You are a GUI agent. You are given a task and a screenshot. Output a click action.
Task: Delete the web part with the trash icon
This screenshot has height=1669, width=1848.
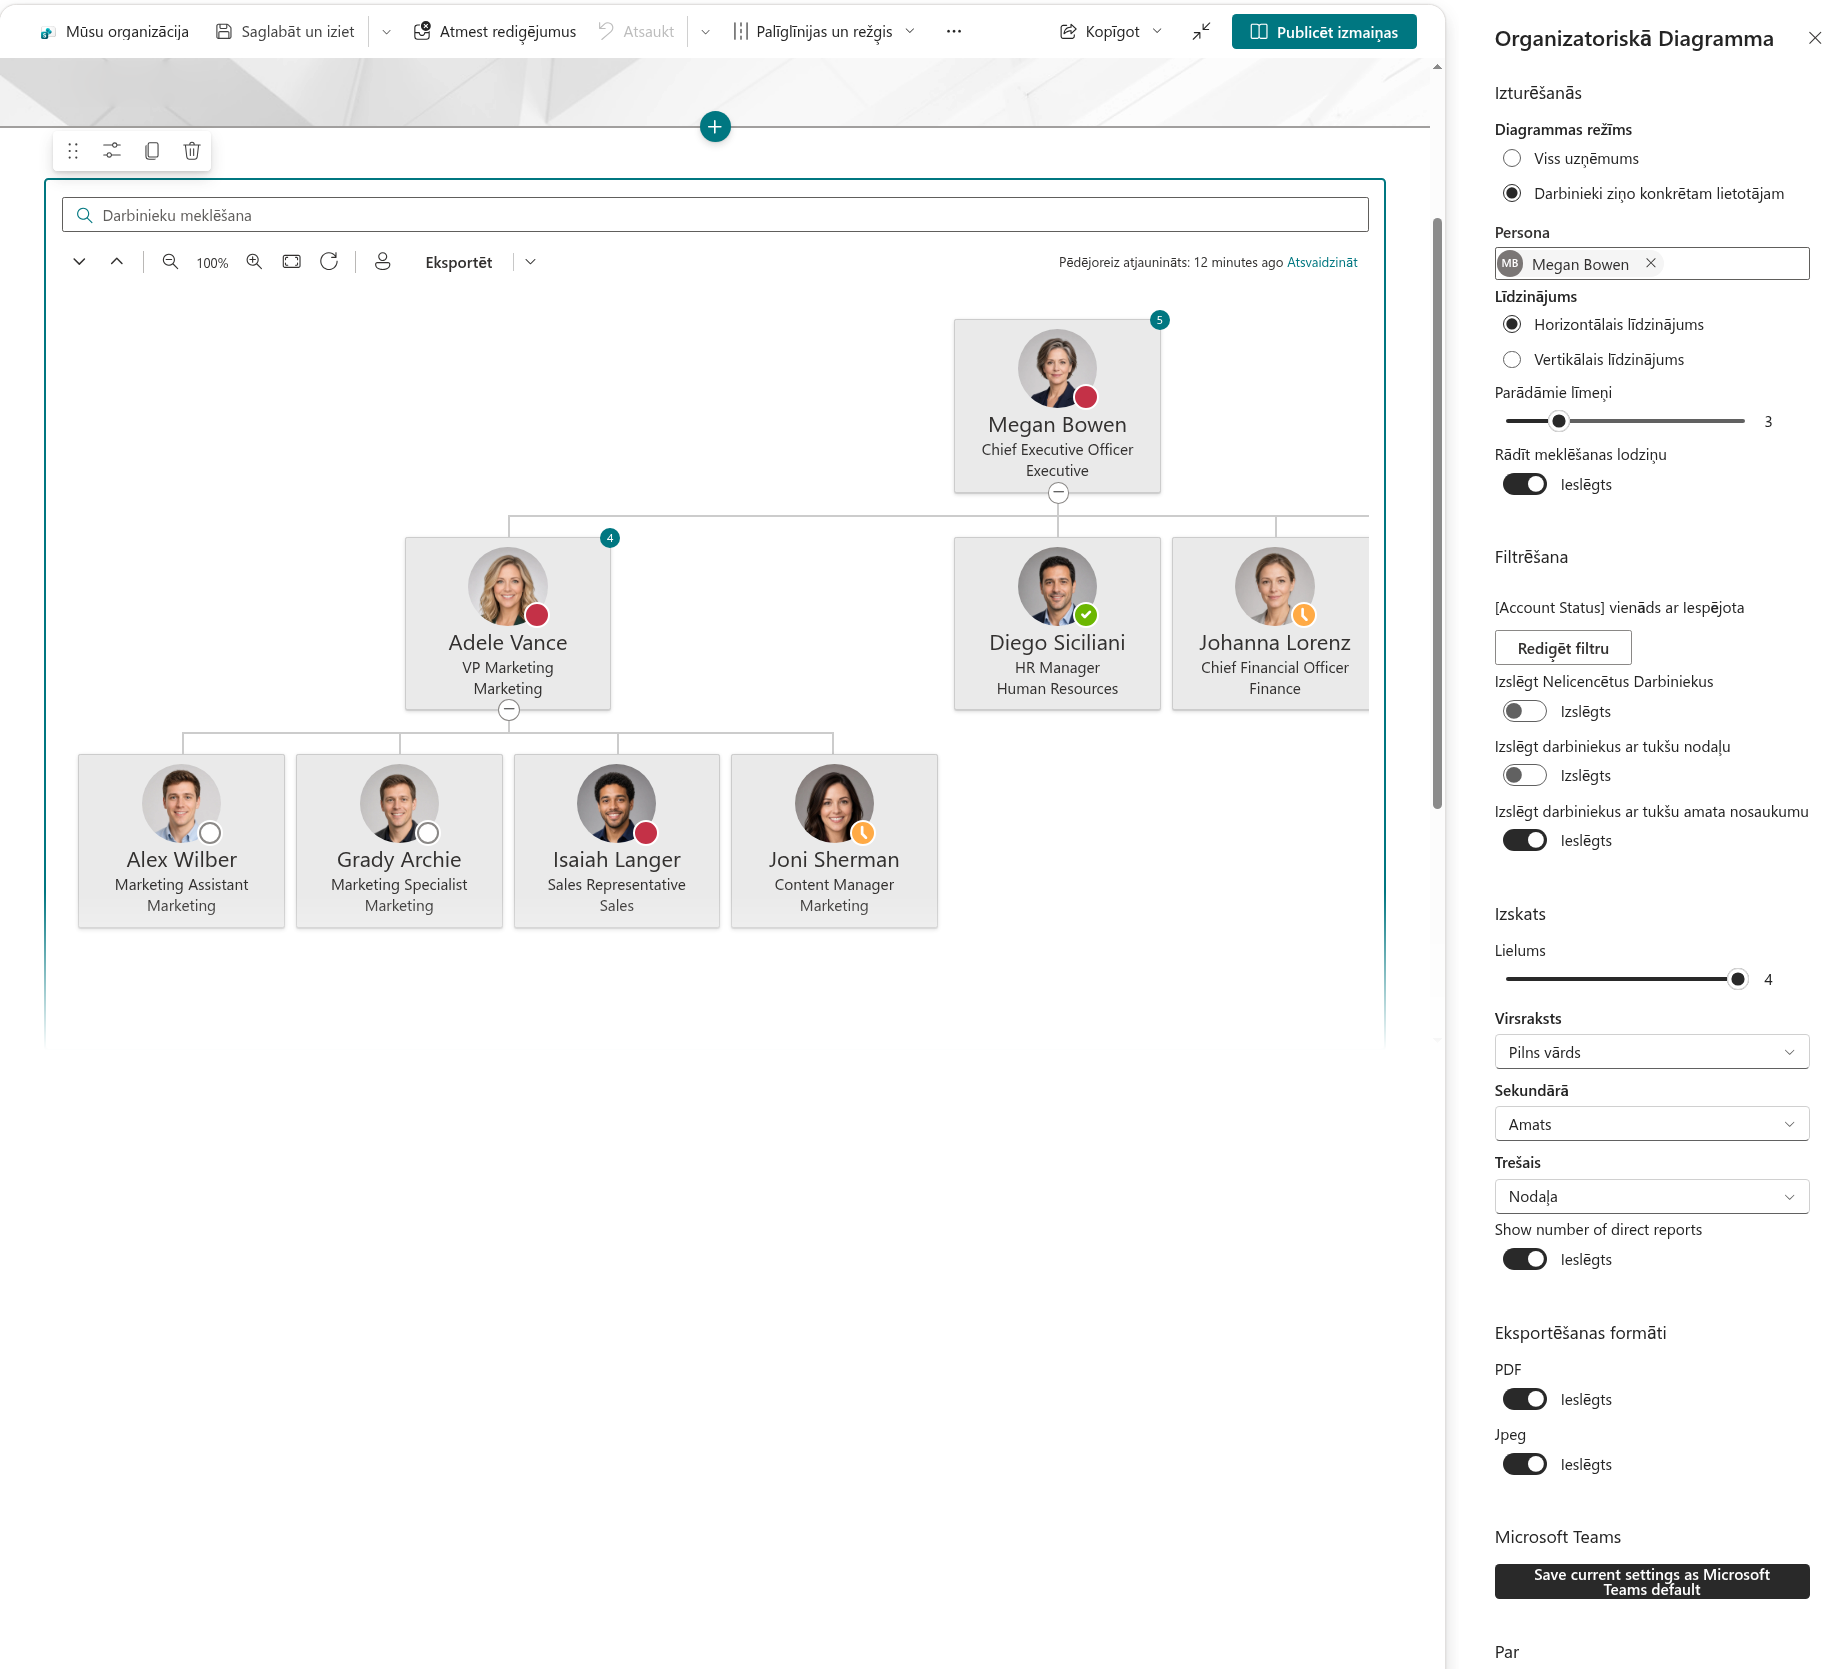point(192,151)
